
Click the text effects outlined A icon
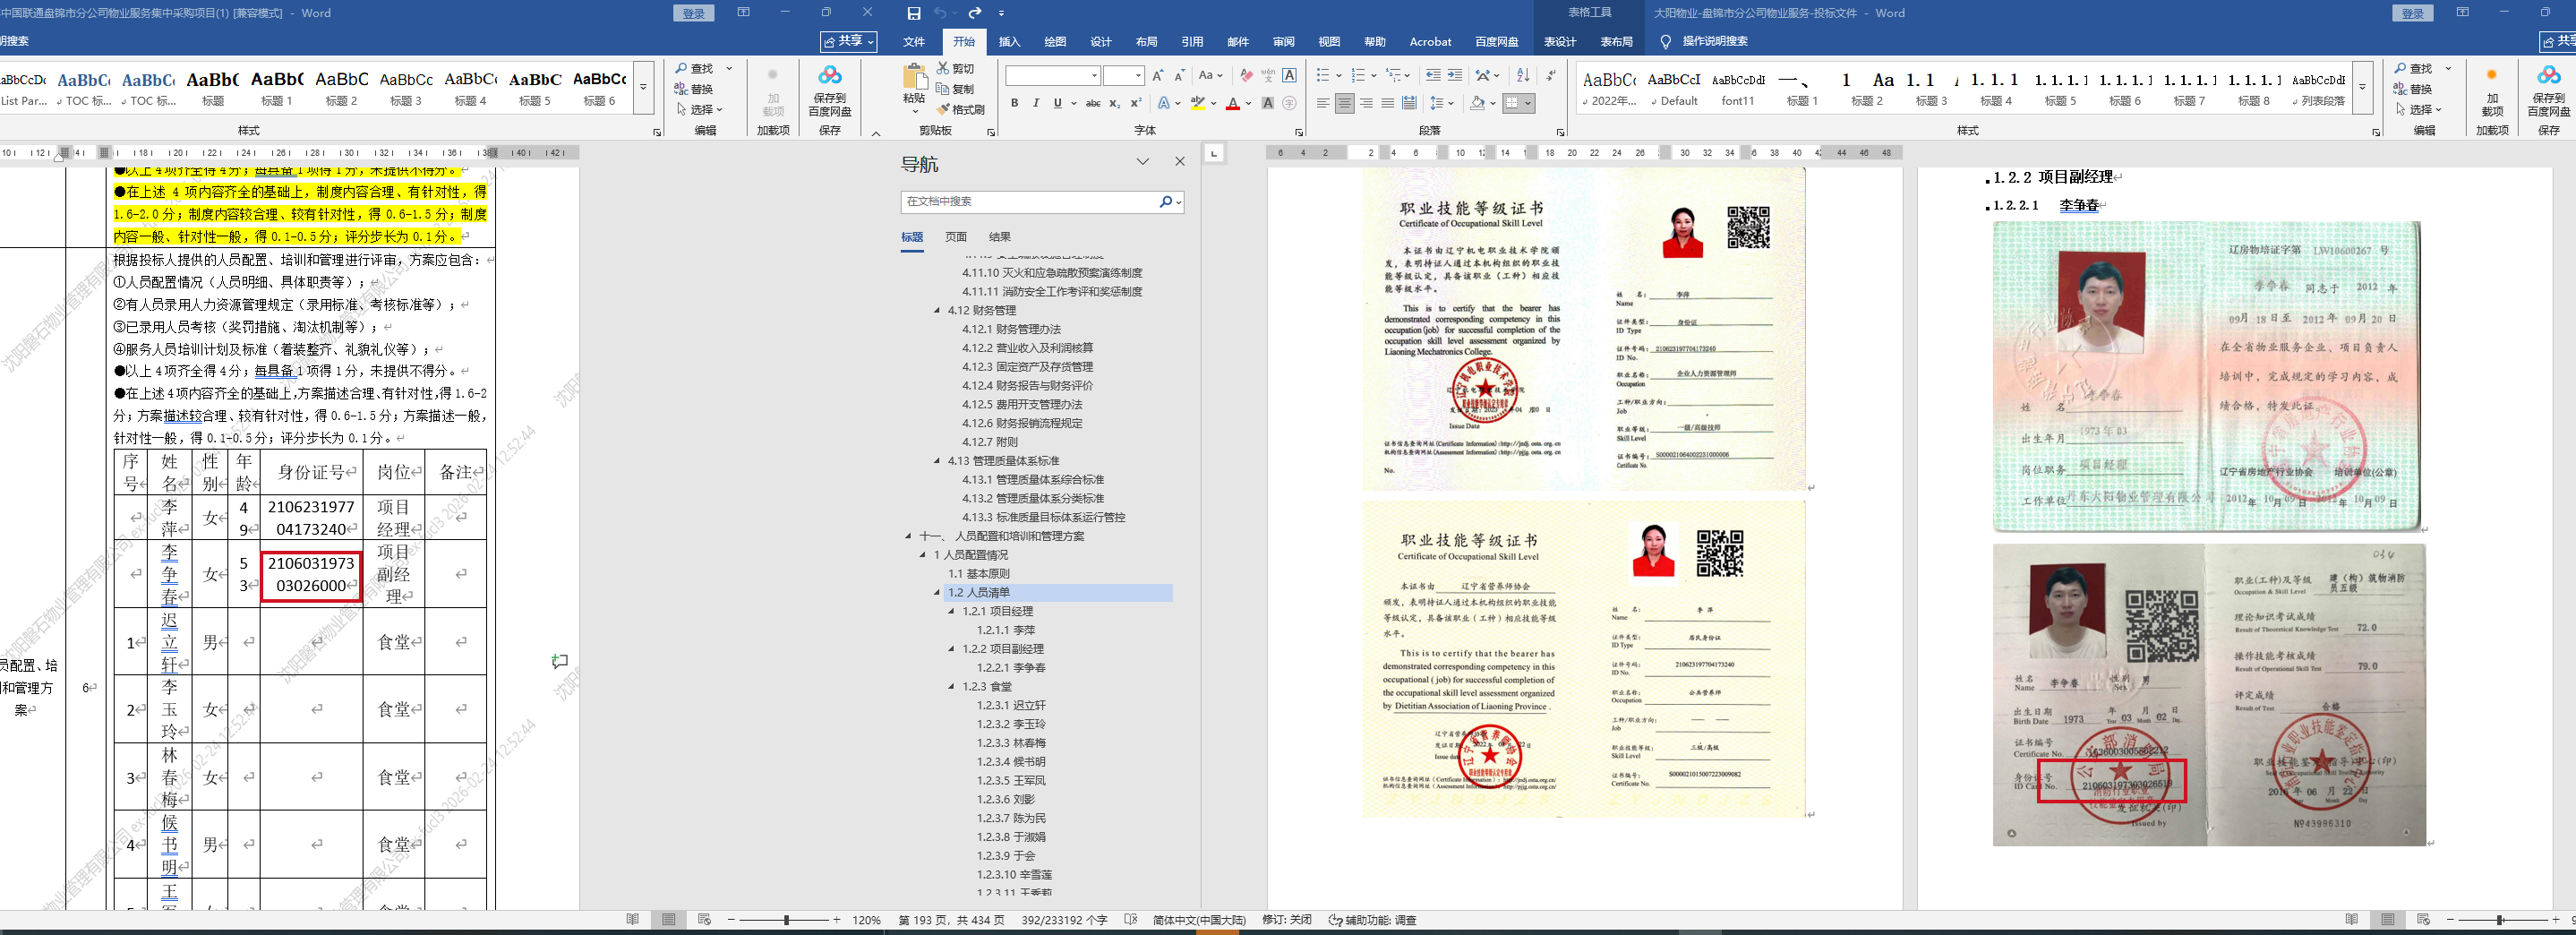tap(1163, 103)
